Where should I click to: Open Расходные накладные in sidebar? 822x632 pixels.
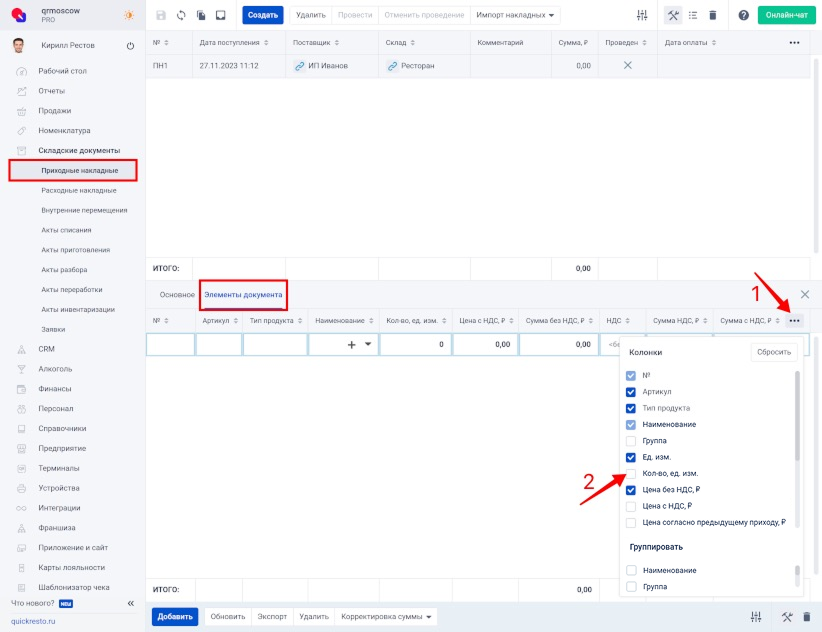click(79, 190)
